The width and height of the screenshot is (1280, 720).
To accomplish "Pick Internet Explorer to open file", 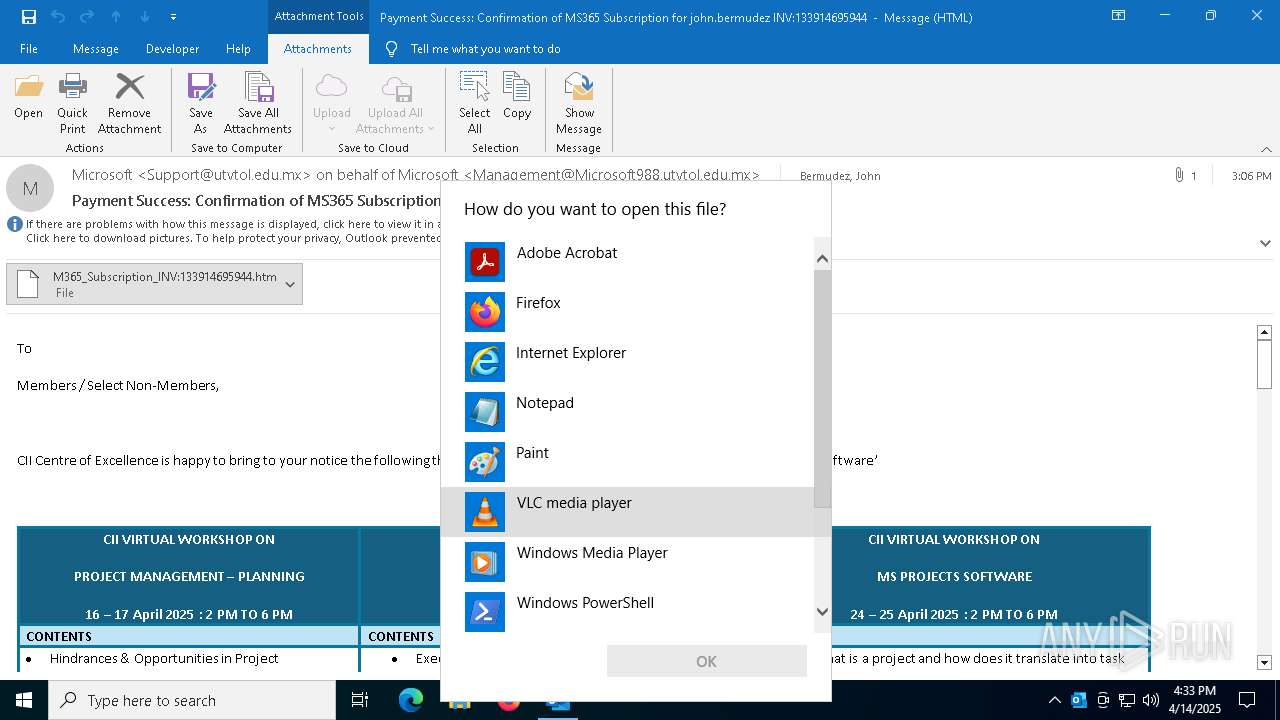I will 627,362.
